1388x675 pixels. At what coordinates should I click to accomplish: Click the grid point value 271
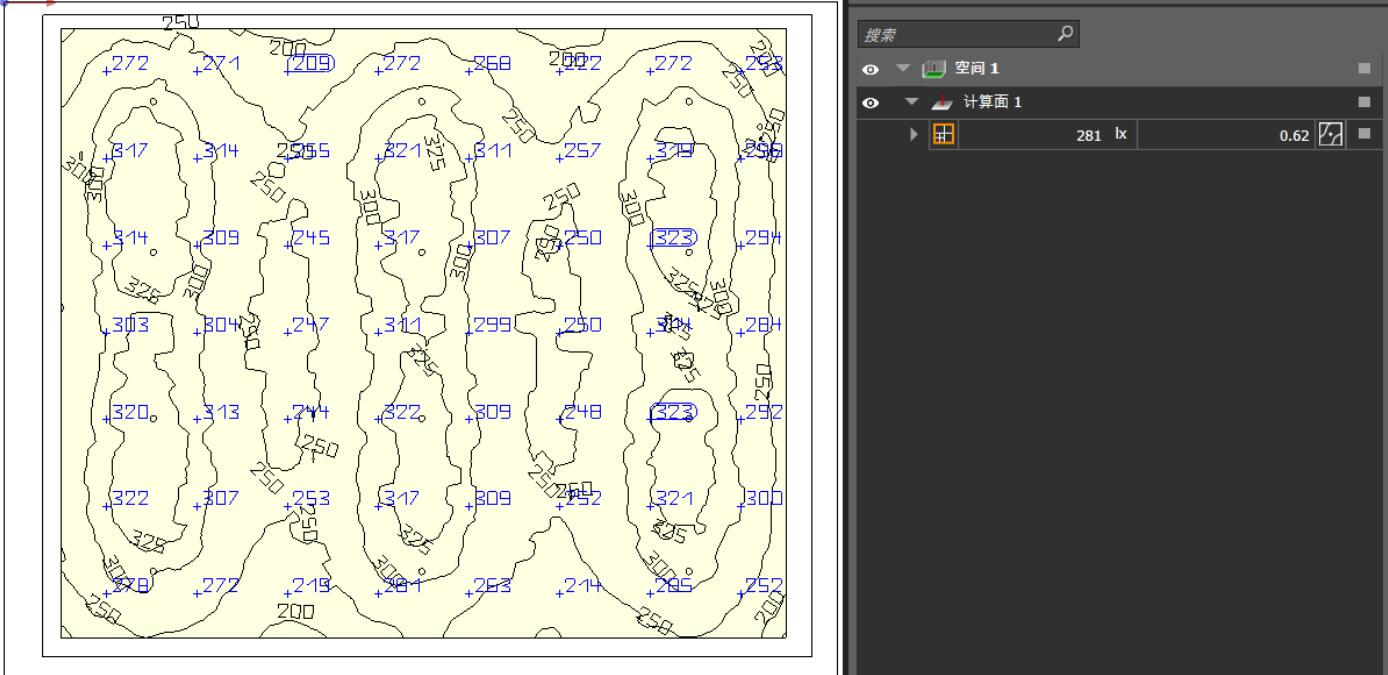[221, 64]
